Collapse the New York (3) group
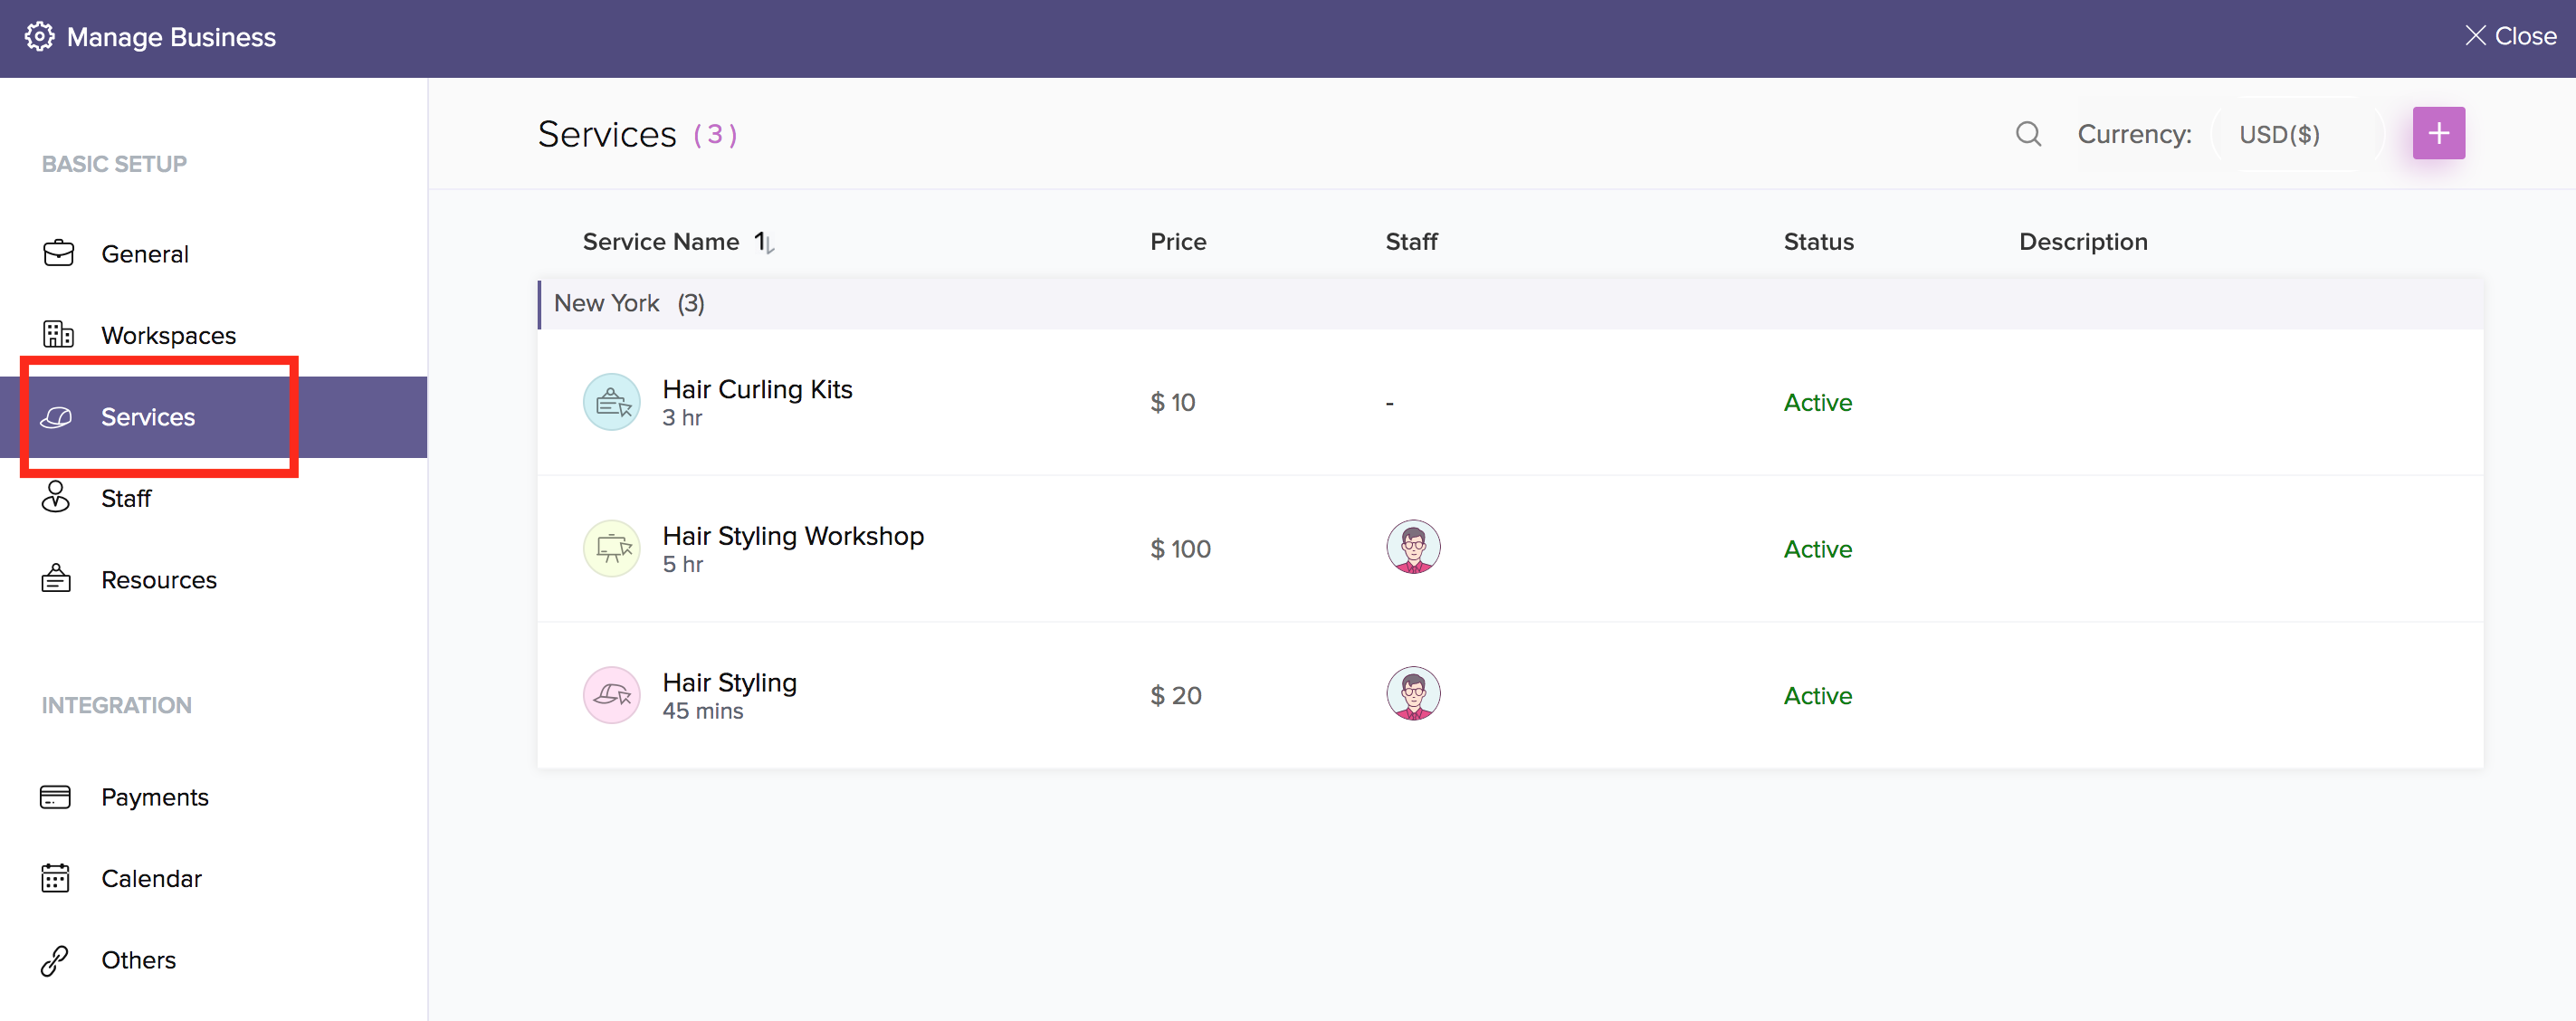The height and width of the screenshot is (1021, 2576). (x=629, y=303)
